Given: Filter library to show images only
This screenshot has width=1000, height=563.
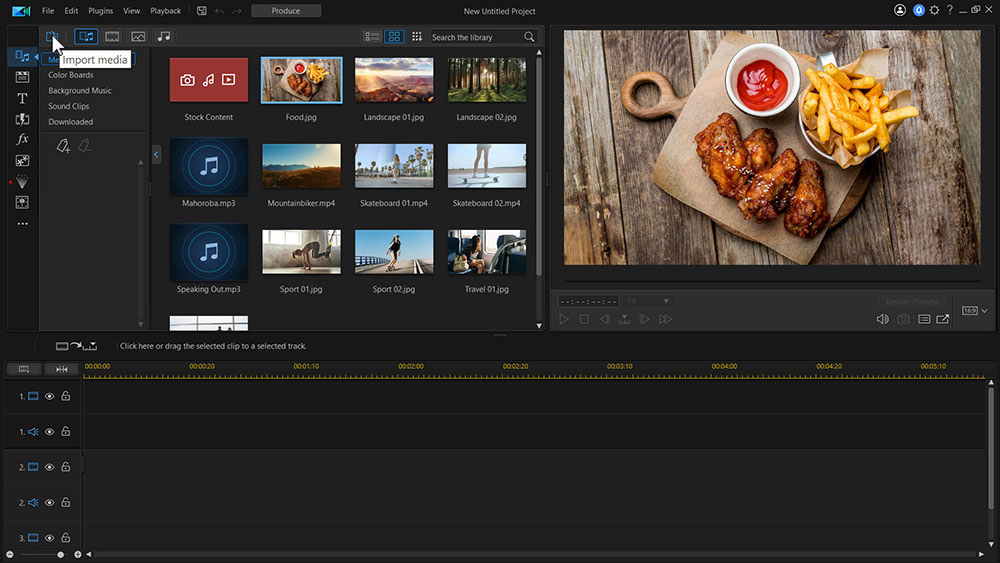Looking at the screenshot, I should [138, 37].
